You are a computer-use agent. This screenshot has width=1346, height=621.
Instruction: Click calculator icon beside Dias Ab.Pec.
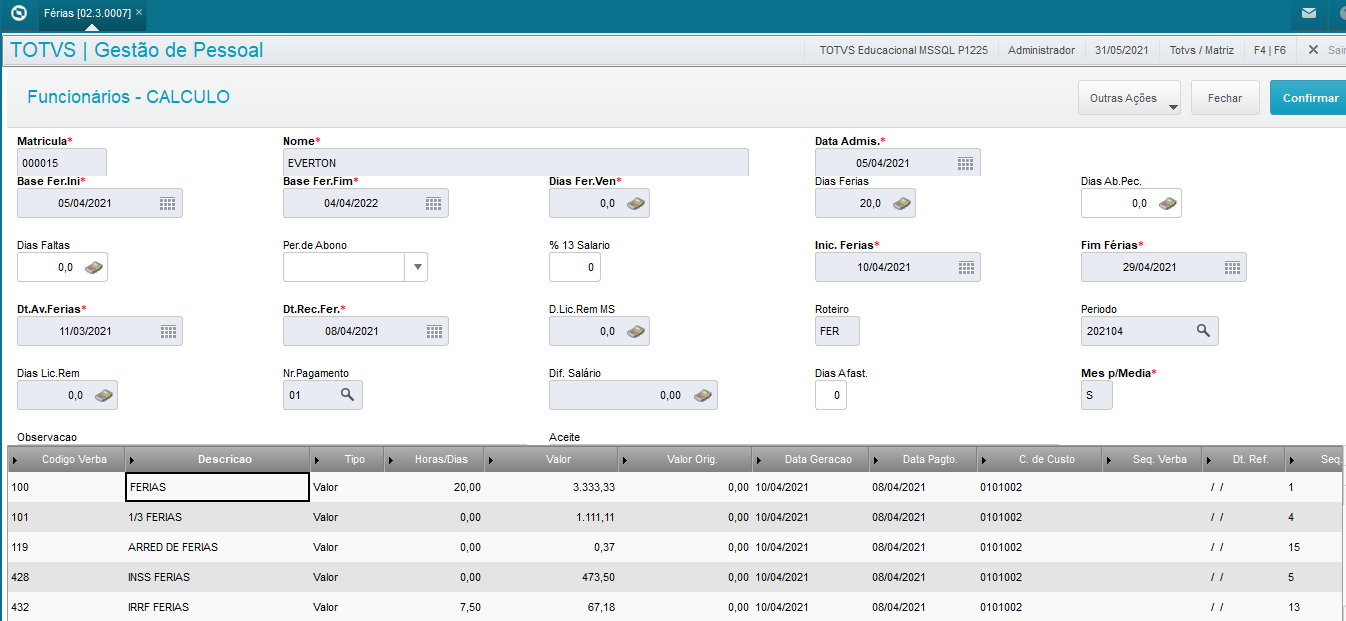[x=1167, y=203]
